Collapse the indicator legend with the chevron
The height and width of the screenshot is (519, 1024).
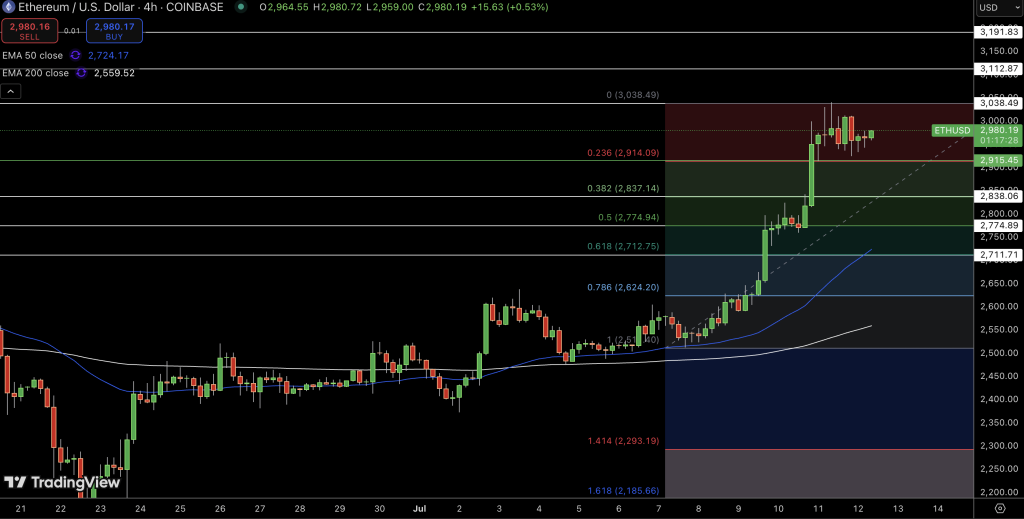pyautogui.click(x=11, y=91)
